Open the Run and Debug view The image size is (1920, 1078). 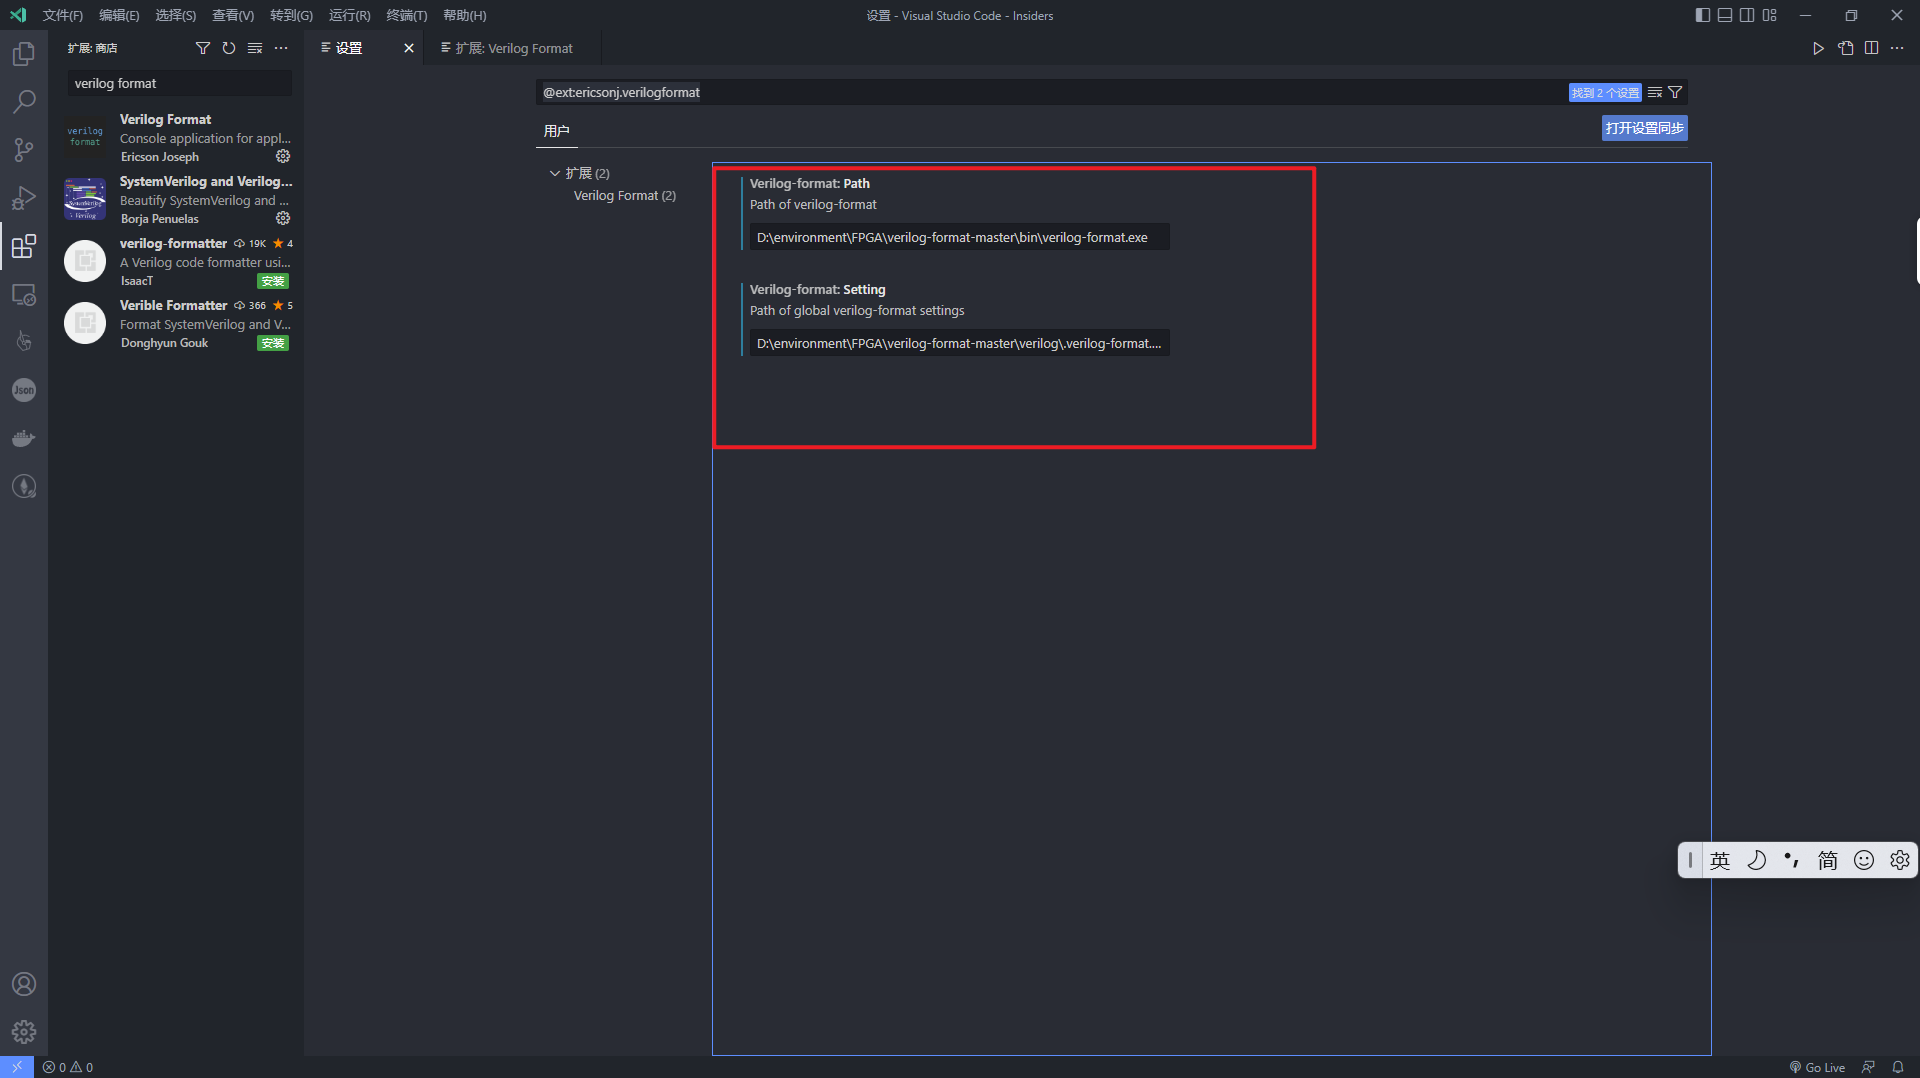click(x=24, y=198)
